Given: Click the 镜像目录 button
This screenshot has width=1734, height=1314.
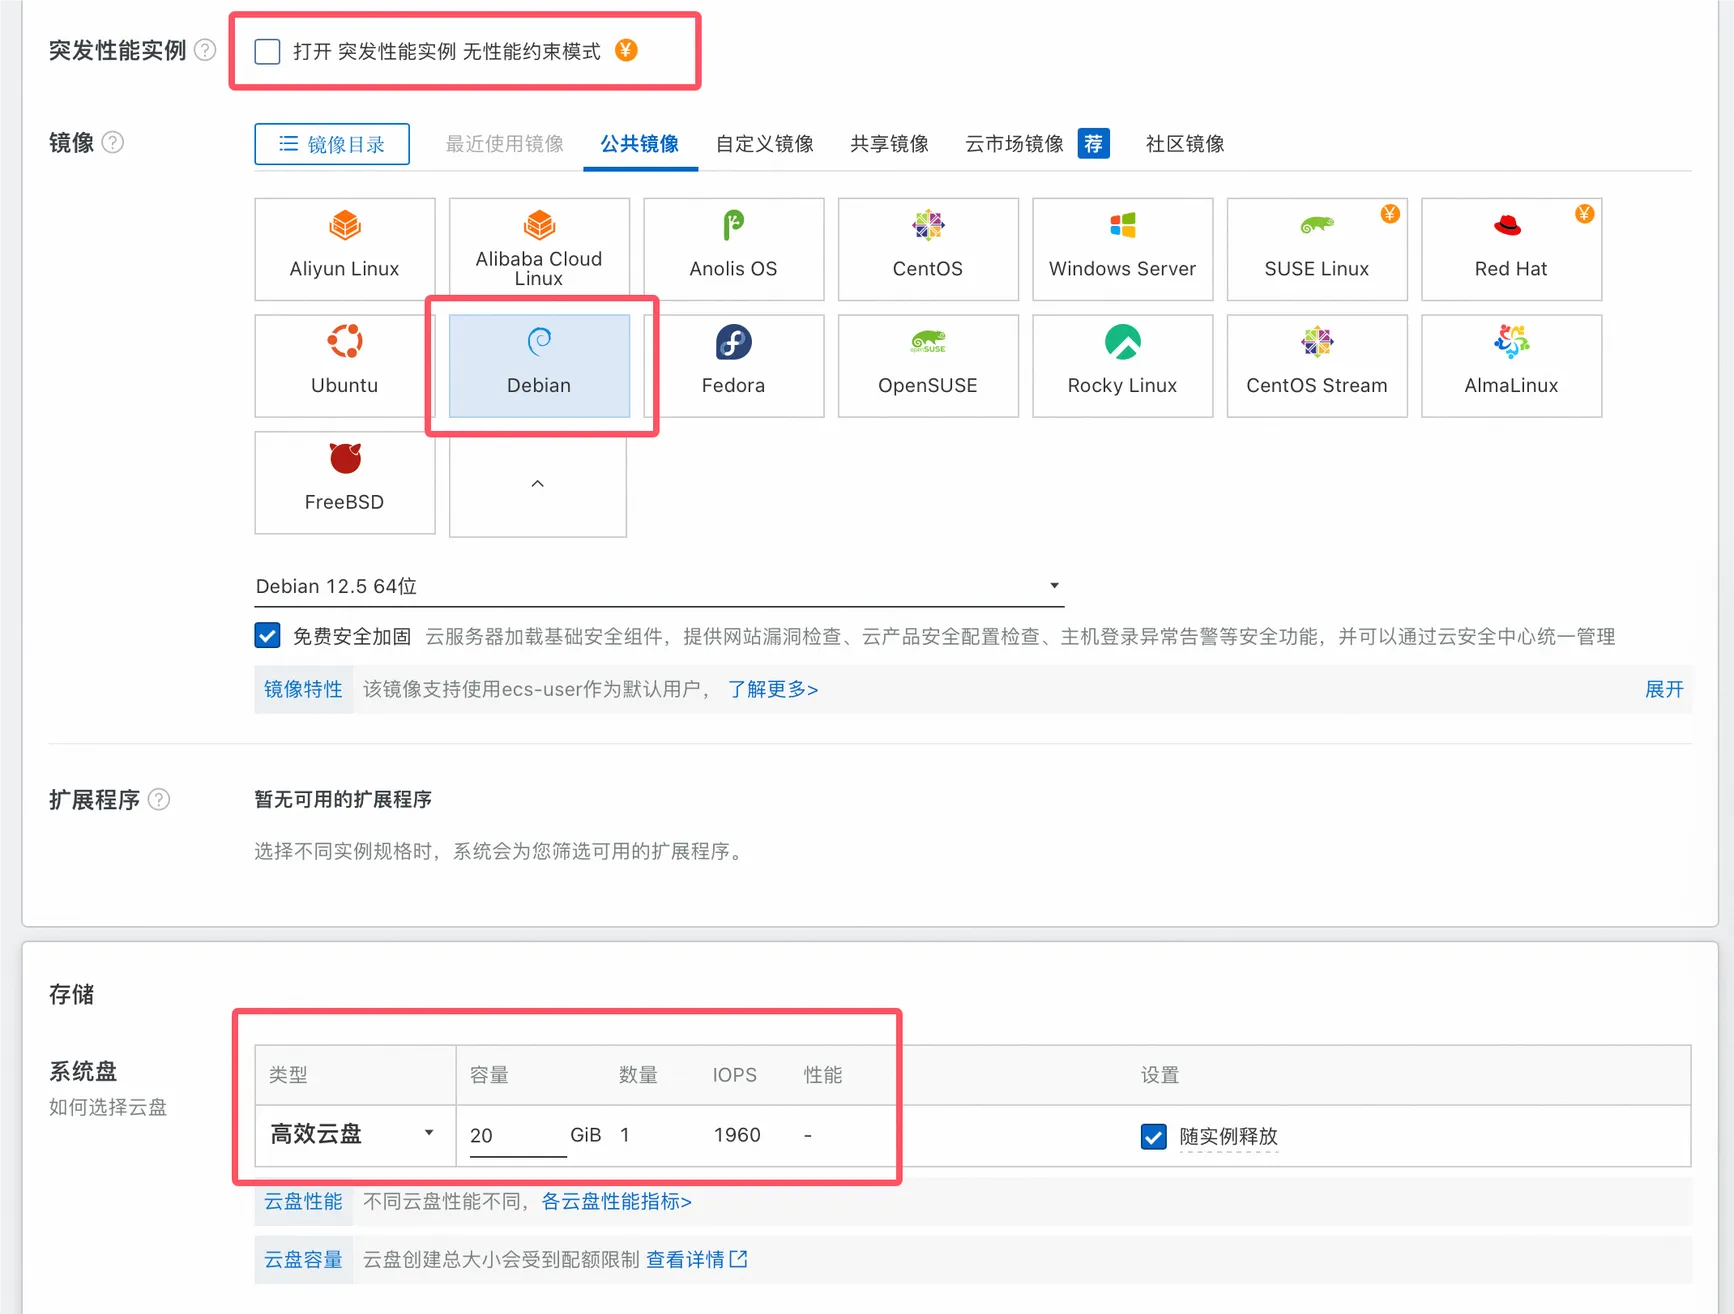Looking at the screenshot, I should (x=332, y=144).
